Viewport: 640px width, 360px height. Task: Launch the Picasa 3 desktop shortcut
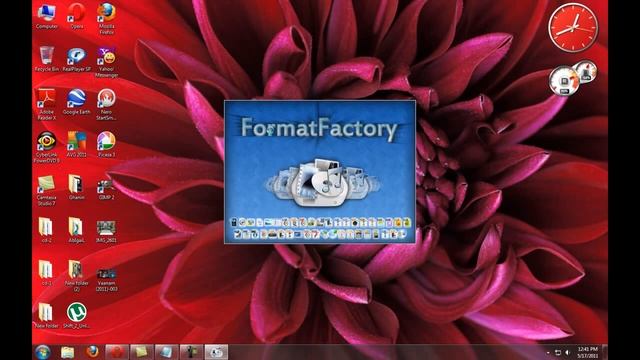[107, 144]
